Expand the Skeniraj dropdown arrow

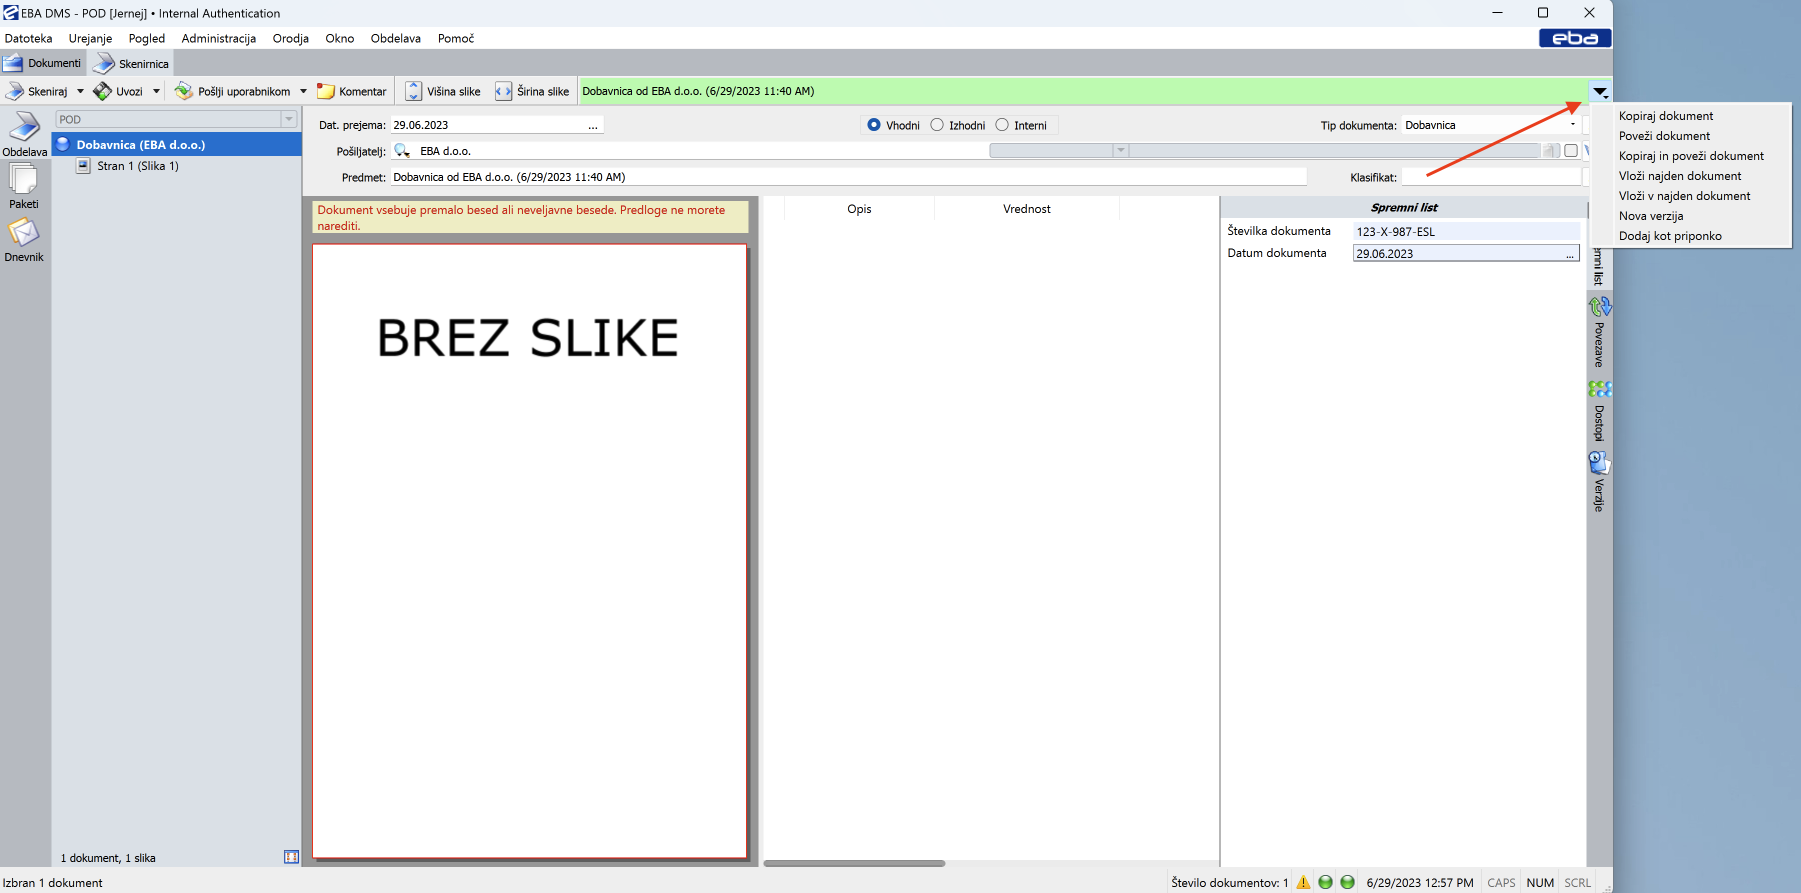tap(81, 91)
